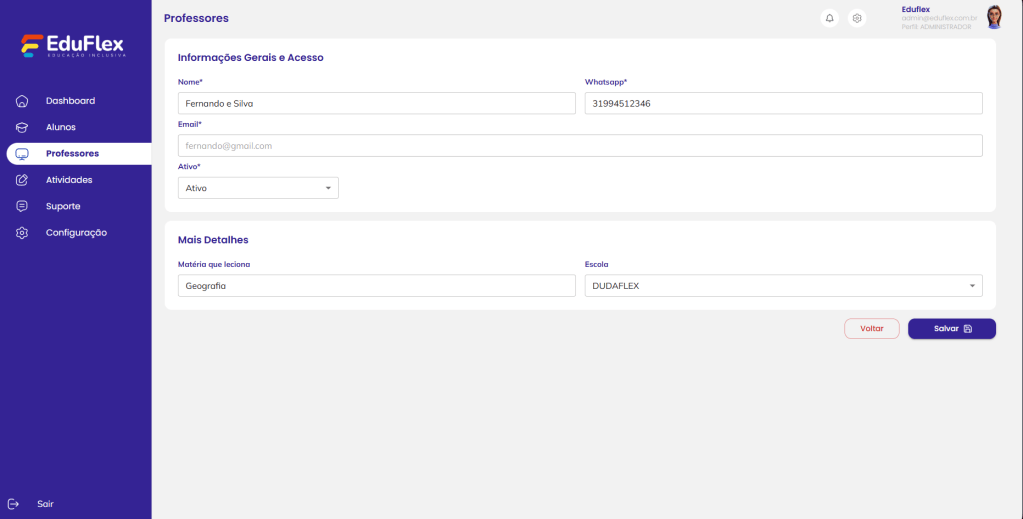
Task: Click the Alunos graduation cap icon
Action: point(22,127)
